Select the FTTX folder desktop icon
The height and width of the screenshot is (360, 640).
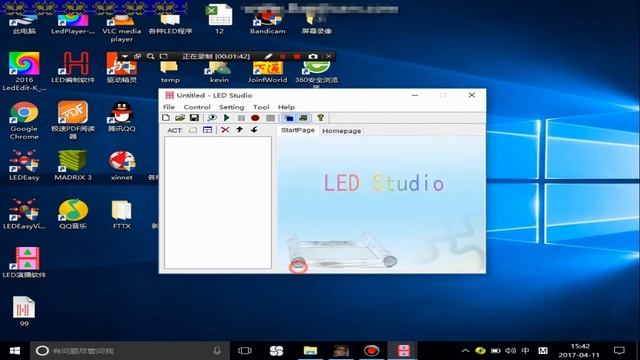click(x=122, y=214)
